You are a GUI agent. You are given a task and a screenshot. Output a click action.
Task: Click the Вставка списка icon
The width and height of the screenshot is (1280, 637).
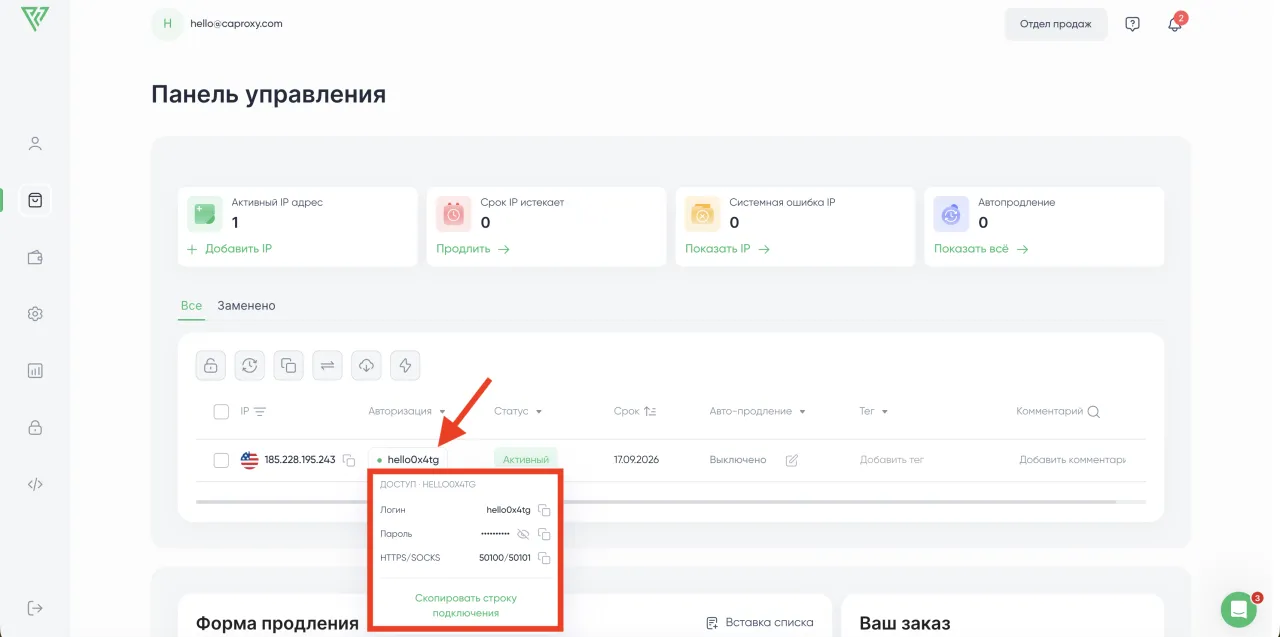click(x=712, y=623)
